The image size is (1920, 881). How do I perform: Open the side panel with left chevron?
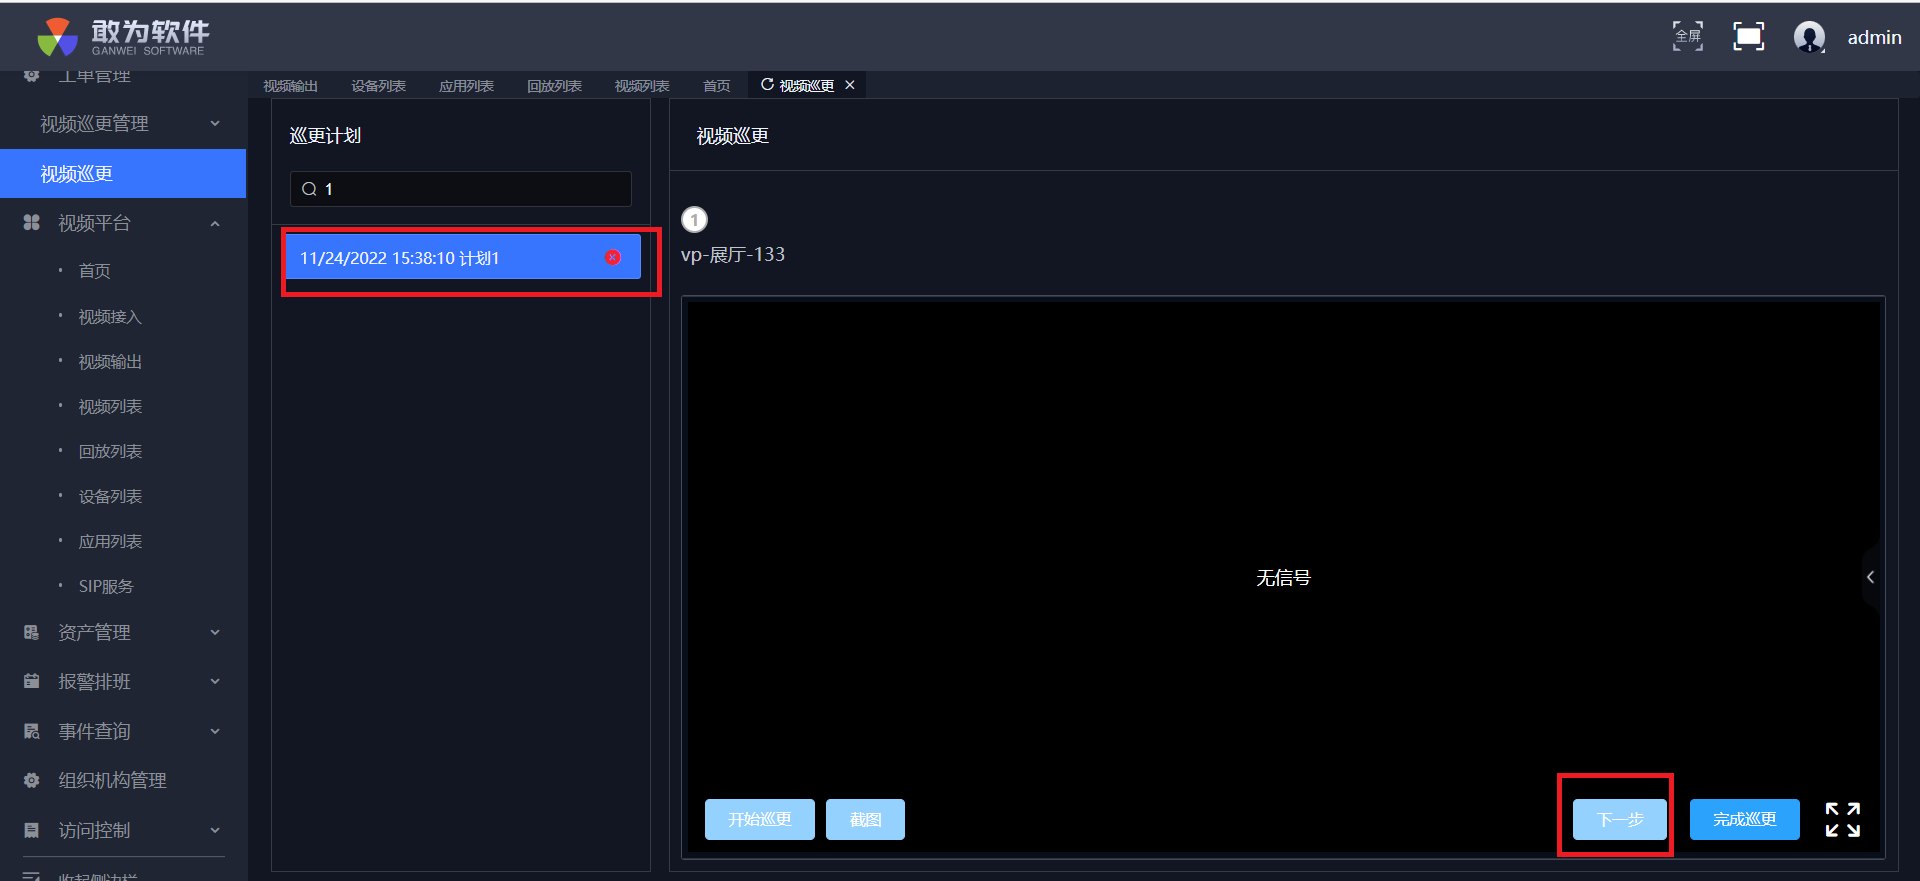(1870, 577)
